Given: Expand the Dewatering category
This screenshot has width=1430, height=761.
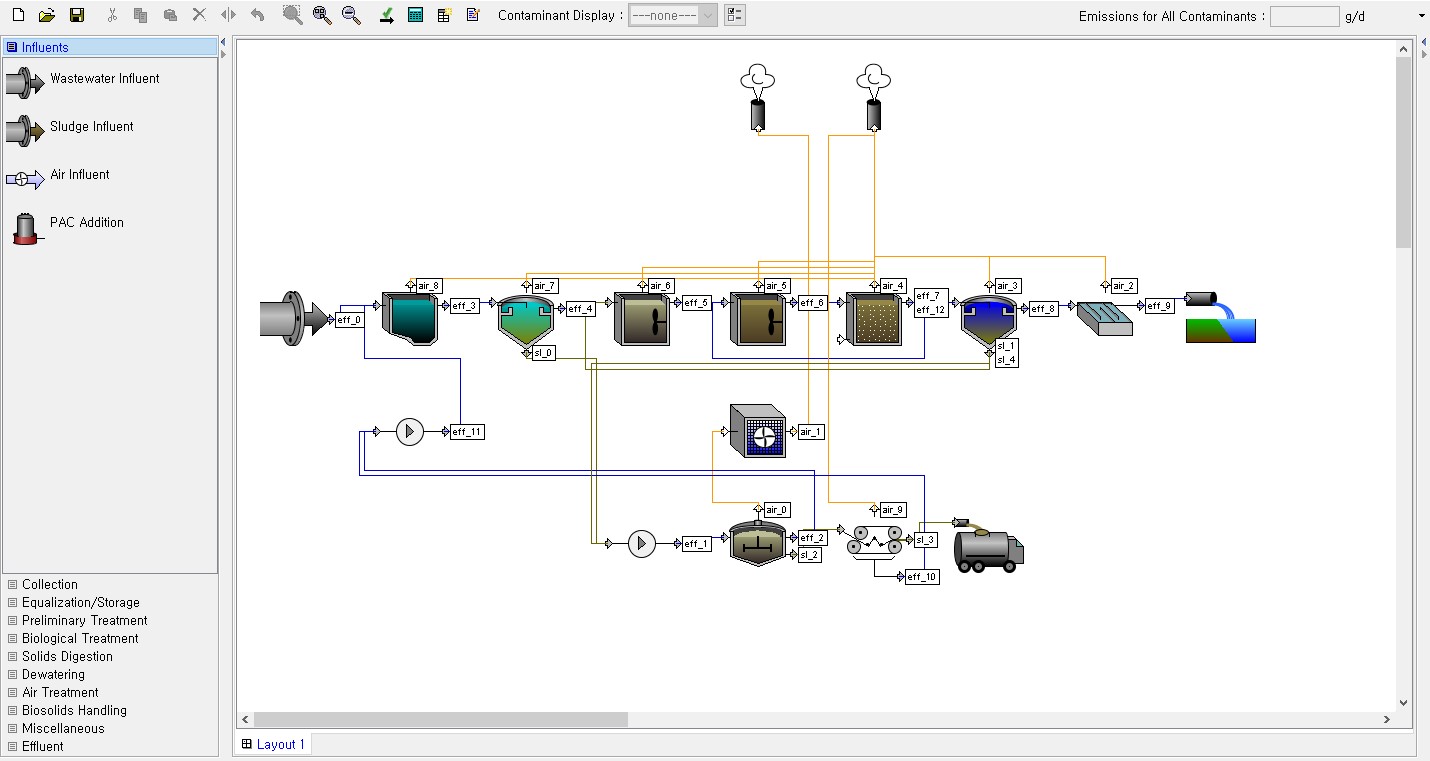Looking at the screenshot, I should click(53, 674).
